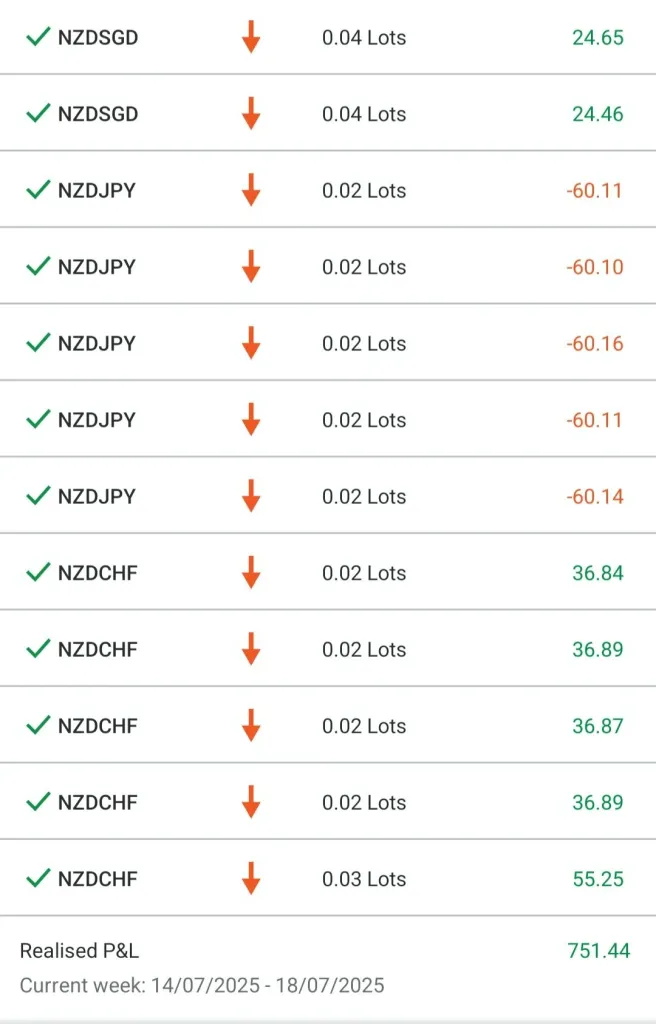656x1024 pixels.
Task: Click the 0.03 Lots volume label
Action: pos(364,879)
